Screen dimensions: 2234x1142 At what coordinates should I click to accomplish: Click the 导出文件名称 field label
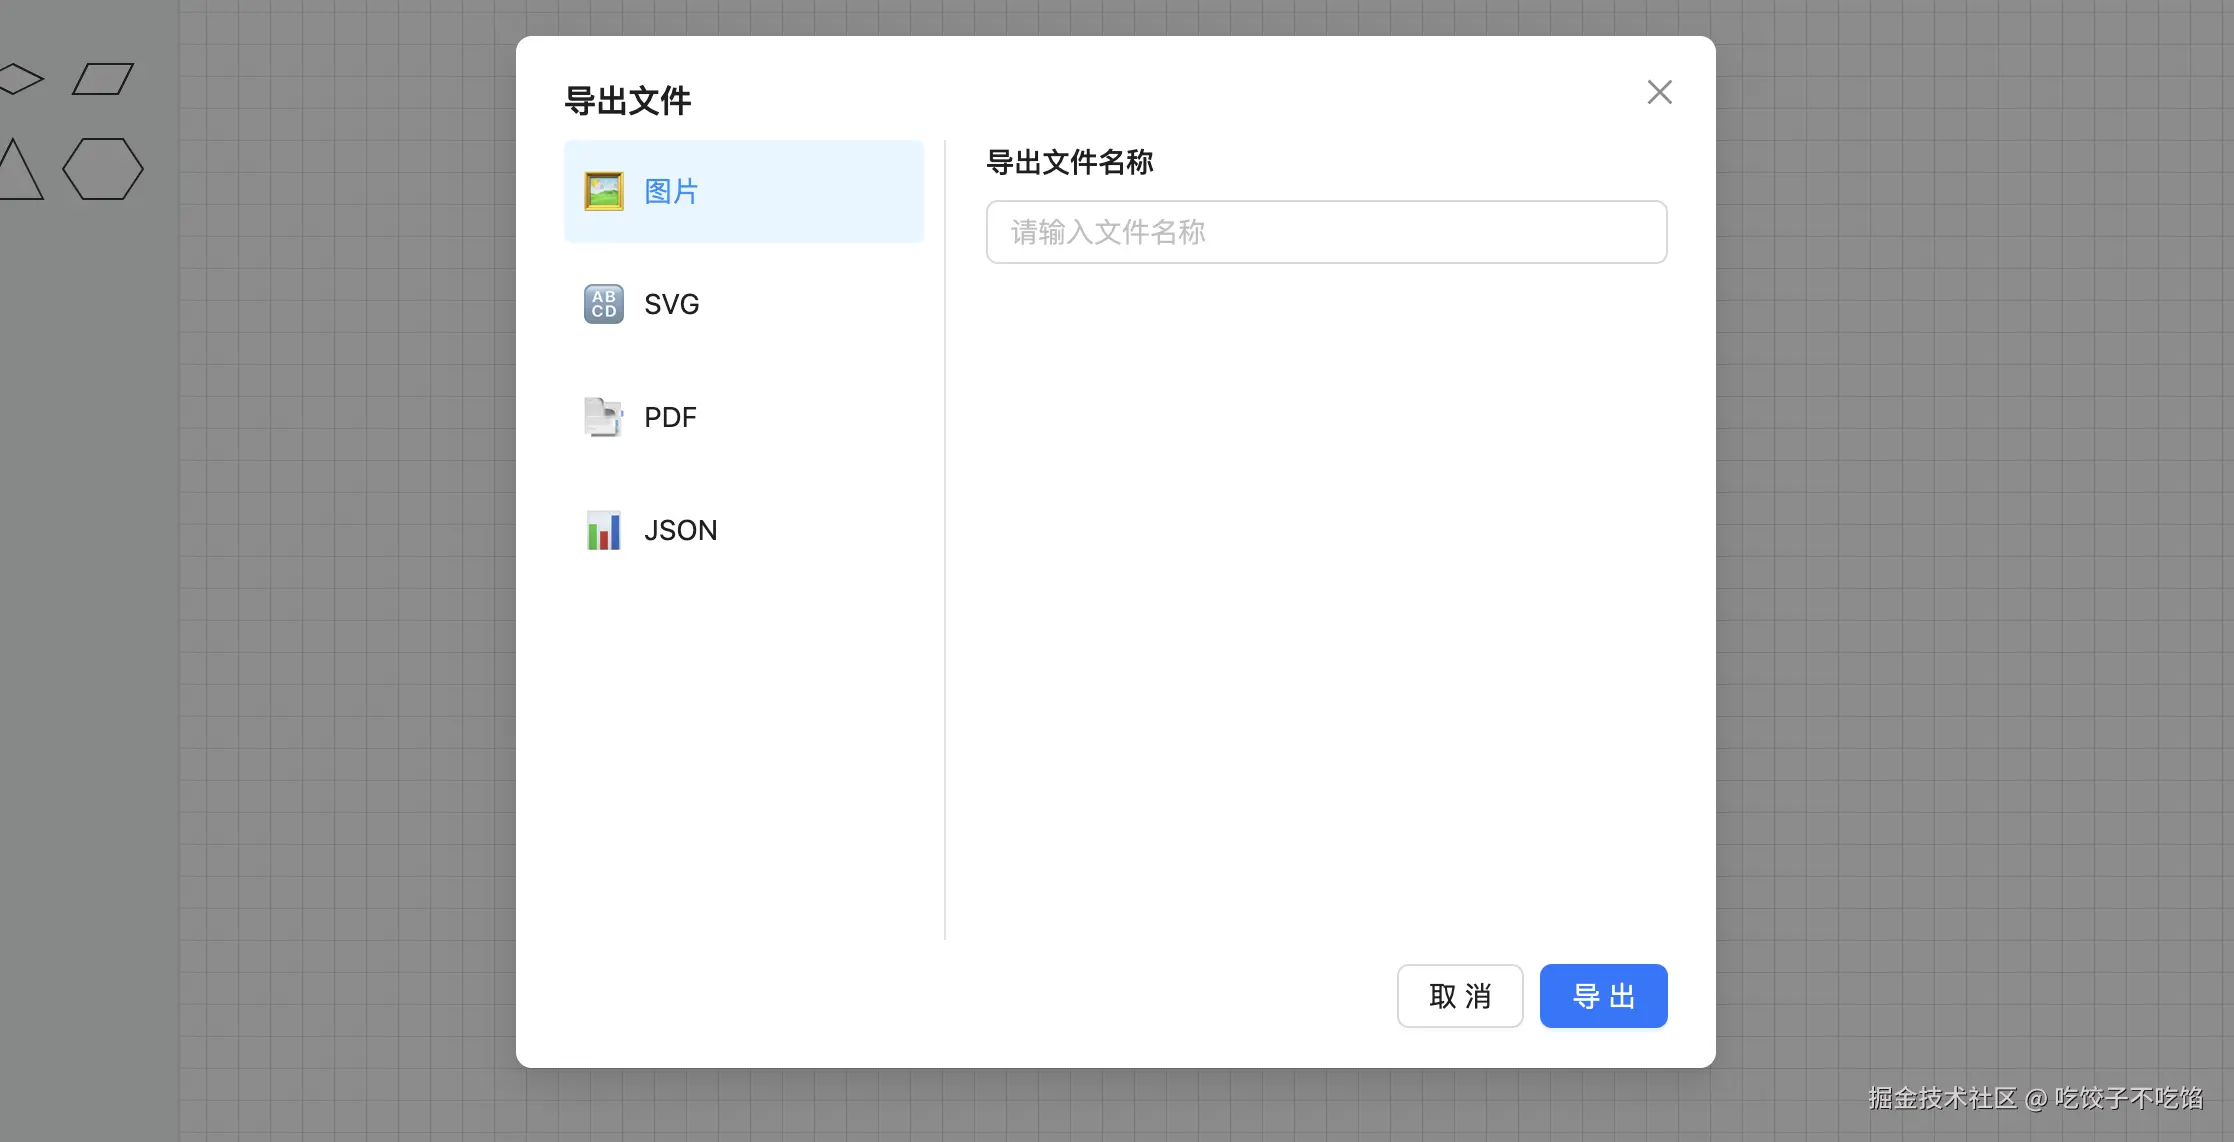1069,162
